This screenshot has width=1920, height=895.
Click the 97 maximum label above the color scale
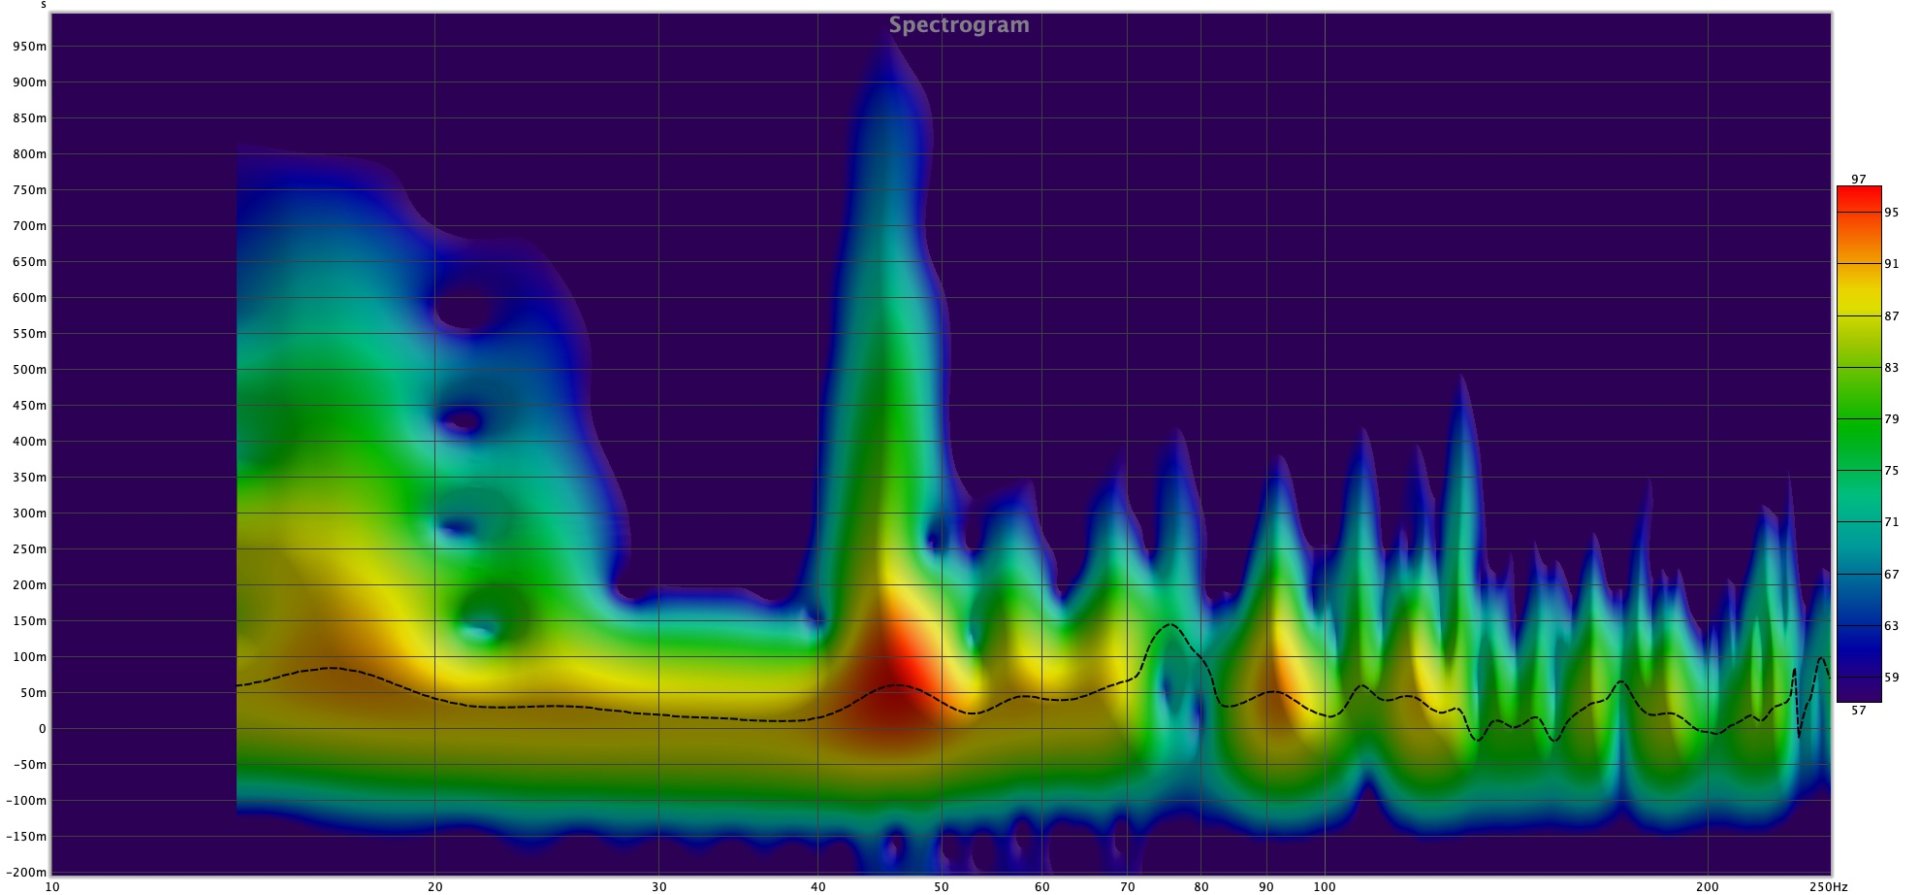1858,179
